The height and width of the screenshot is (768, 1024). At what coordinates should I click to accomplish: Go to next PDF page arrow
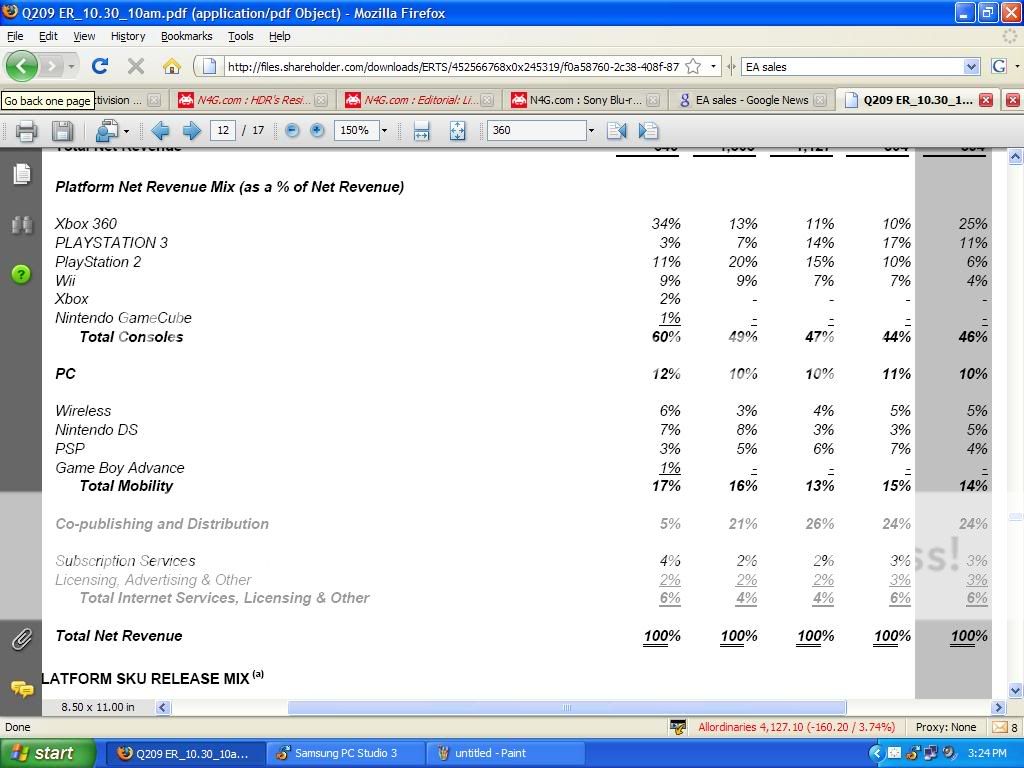pos(191,131)
